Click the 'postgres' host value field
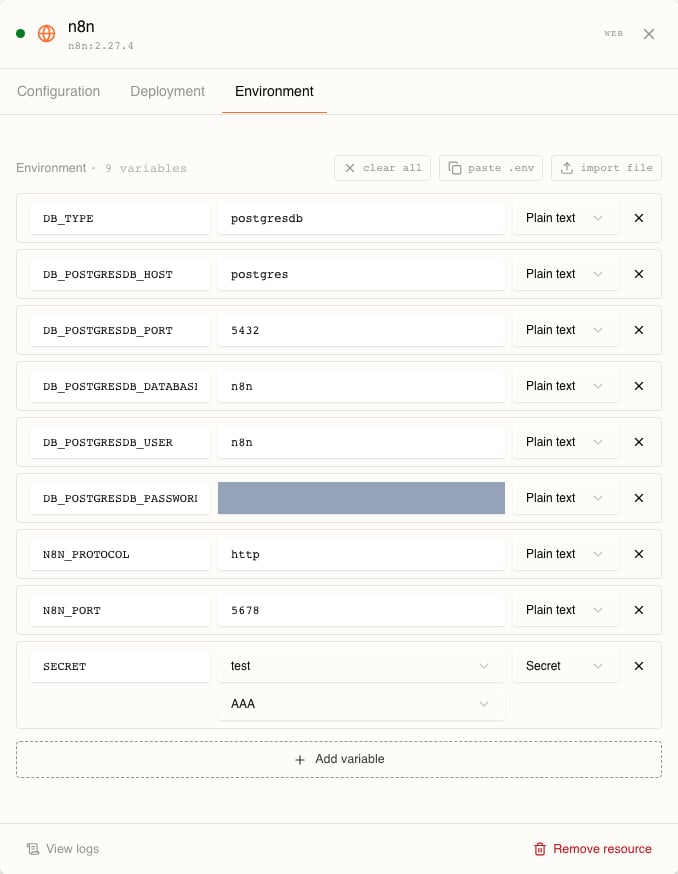Viewport: 678px width, 874px height. pyautogui.click(x=361, y=274)
